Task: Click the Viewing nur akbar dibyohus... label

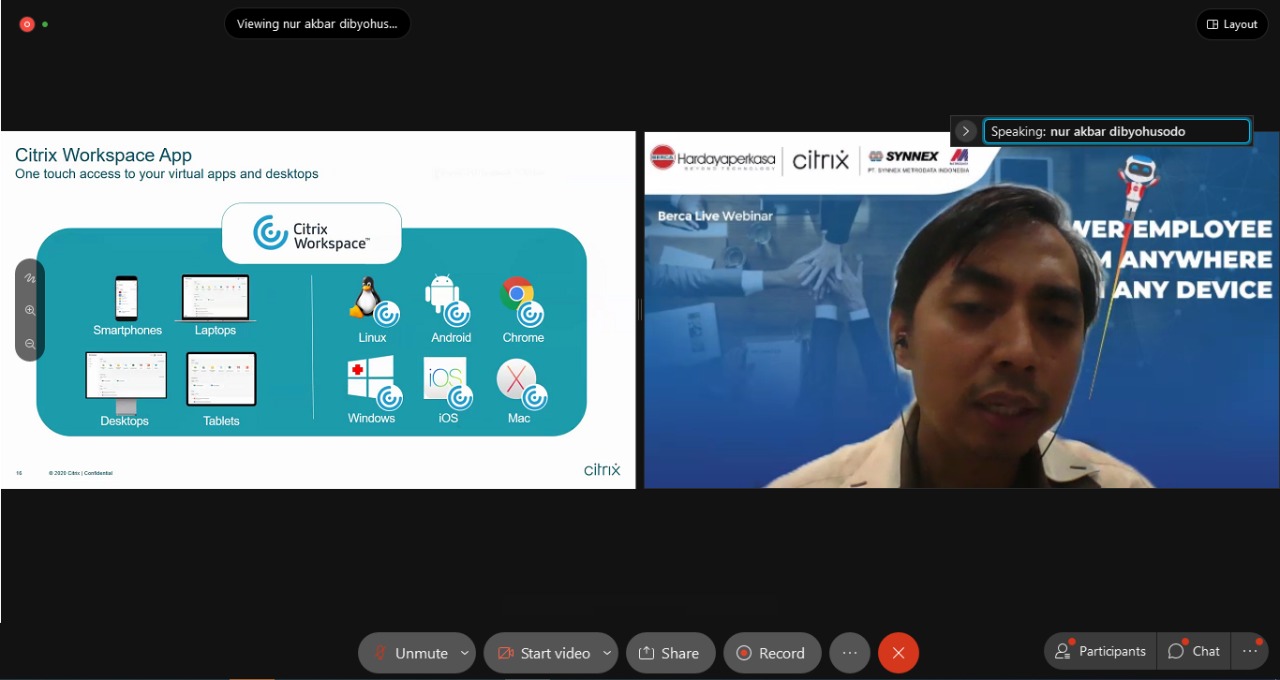Action: (x=317, y=24)
